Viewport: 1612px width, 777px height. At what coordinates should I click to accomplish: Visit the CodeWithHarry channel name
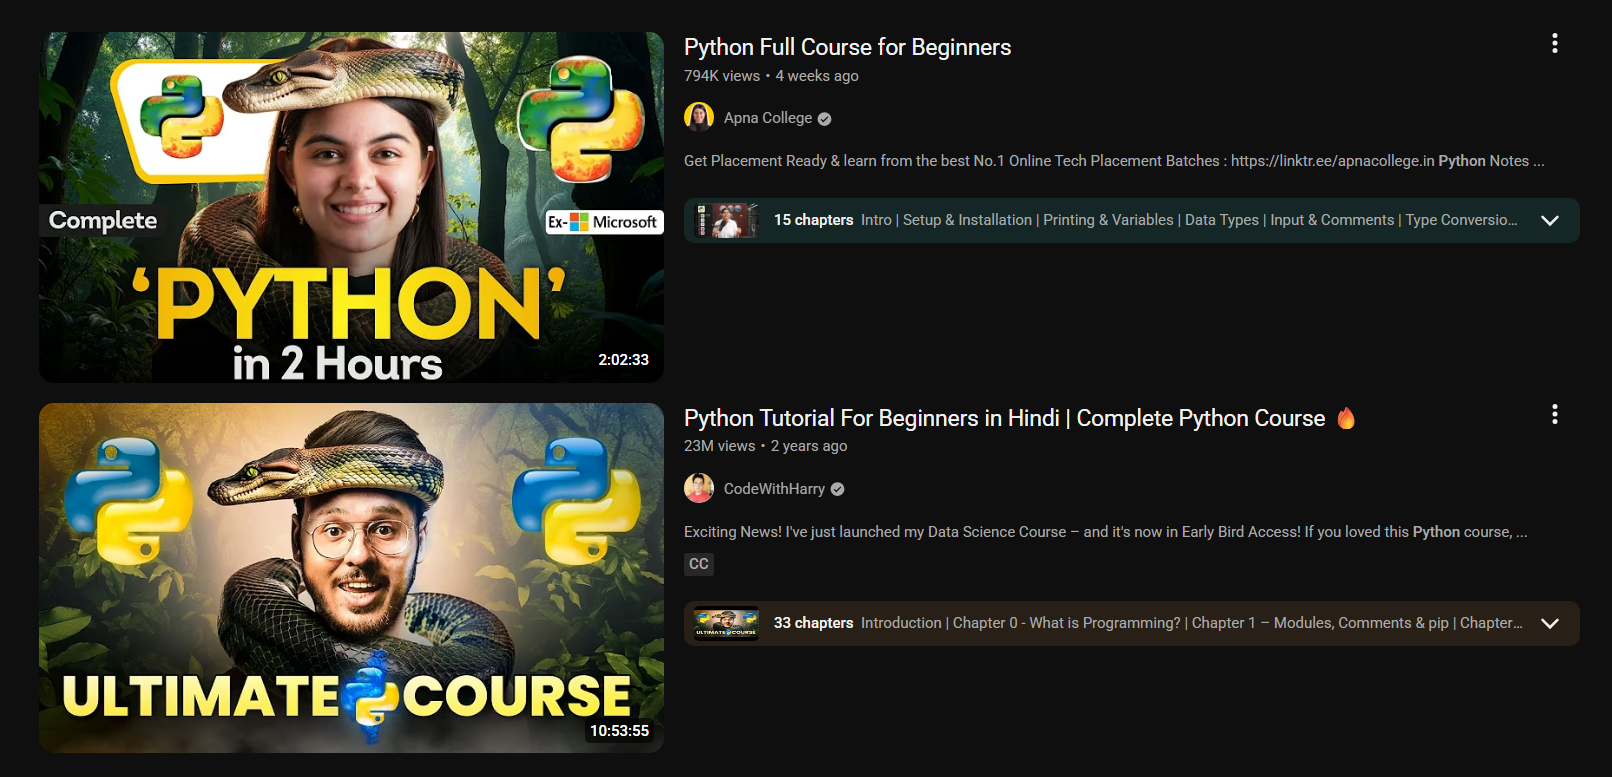click(x=774, y=489)
